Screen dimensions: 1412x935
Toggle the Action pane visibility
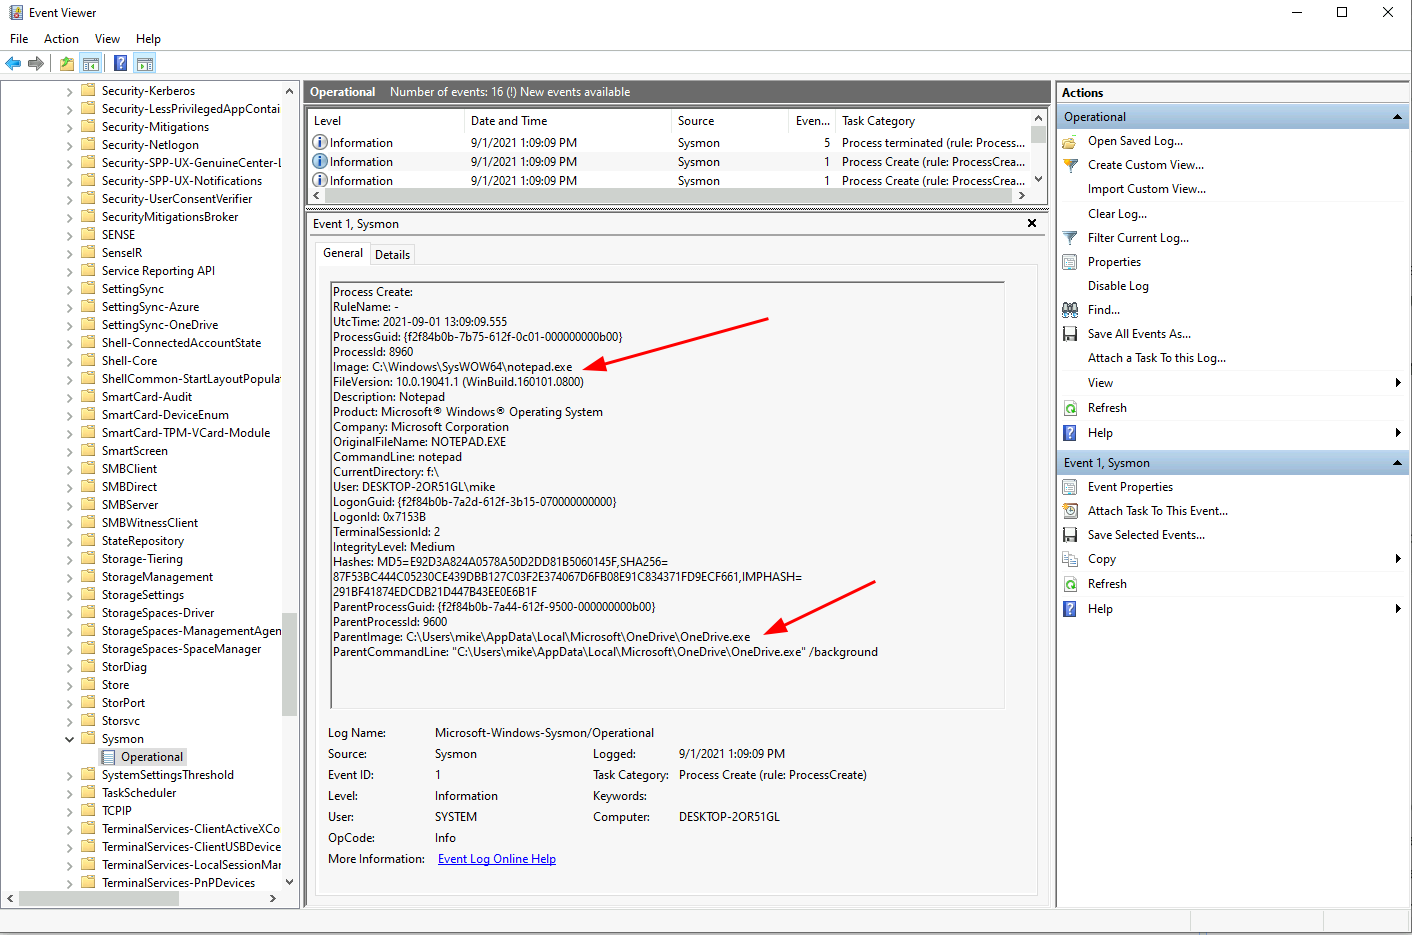click(145, 63)
